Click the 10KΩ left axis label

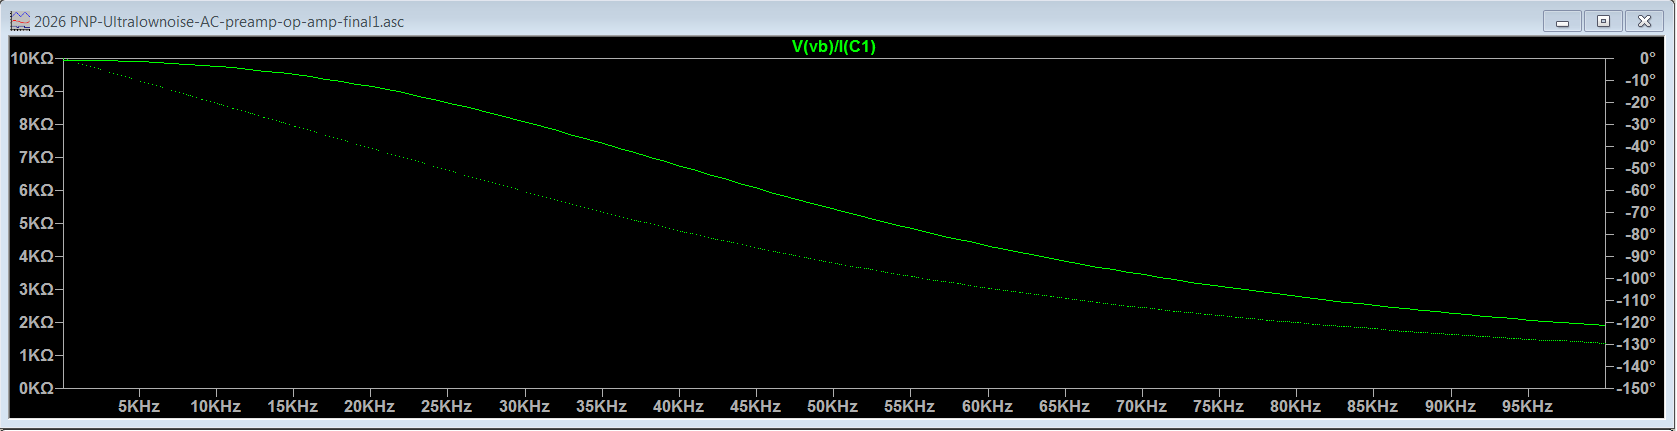click(x=32, y=59)
